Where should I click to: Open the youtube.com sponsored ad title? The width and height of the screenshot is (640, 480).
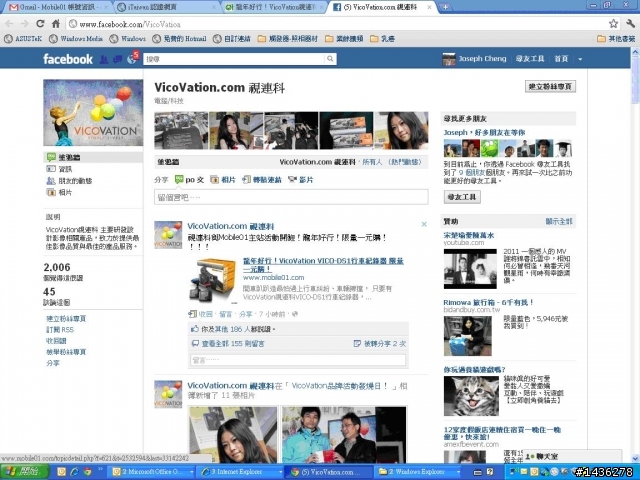[469, 235]
